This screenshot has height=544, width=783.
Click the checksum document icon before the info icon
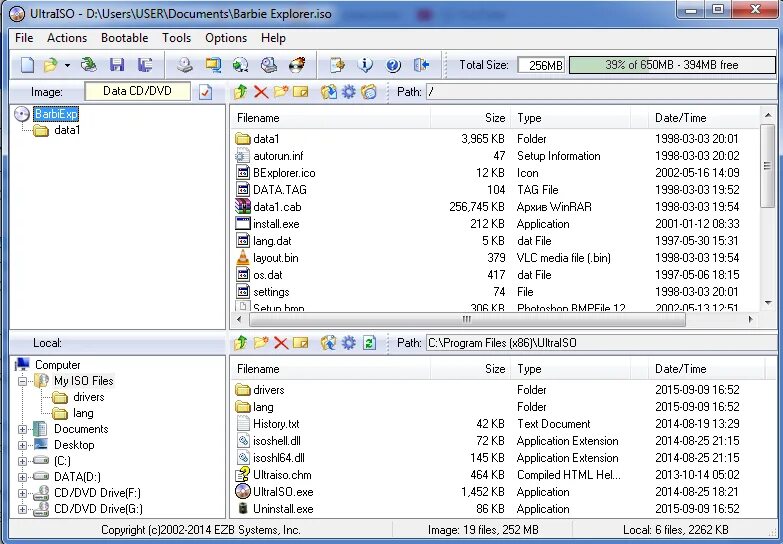click(x=337, y=65)
